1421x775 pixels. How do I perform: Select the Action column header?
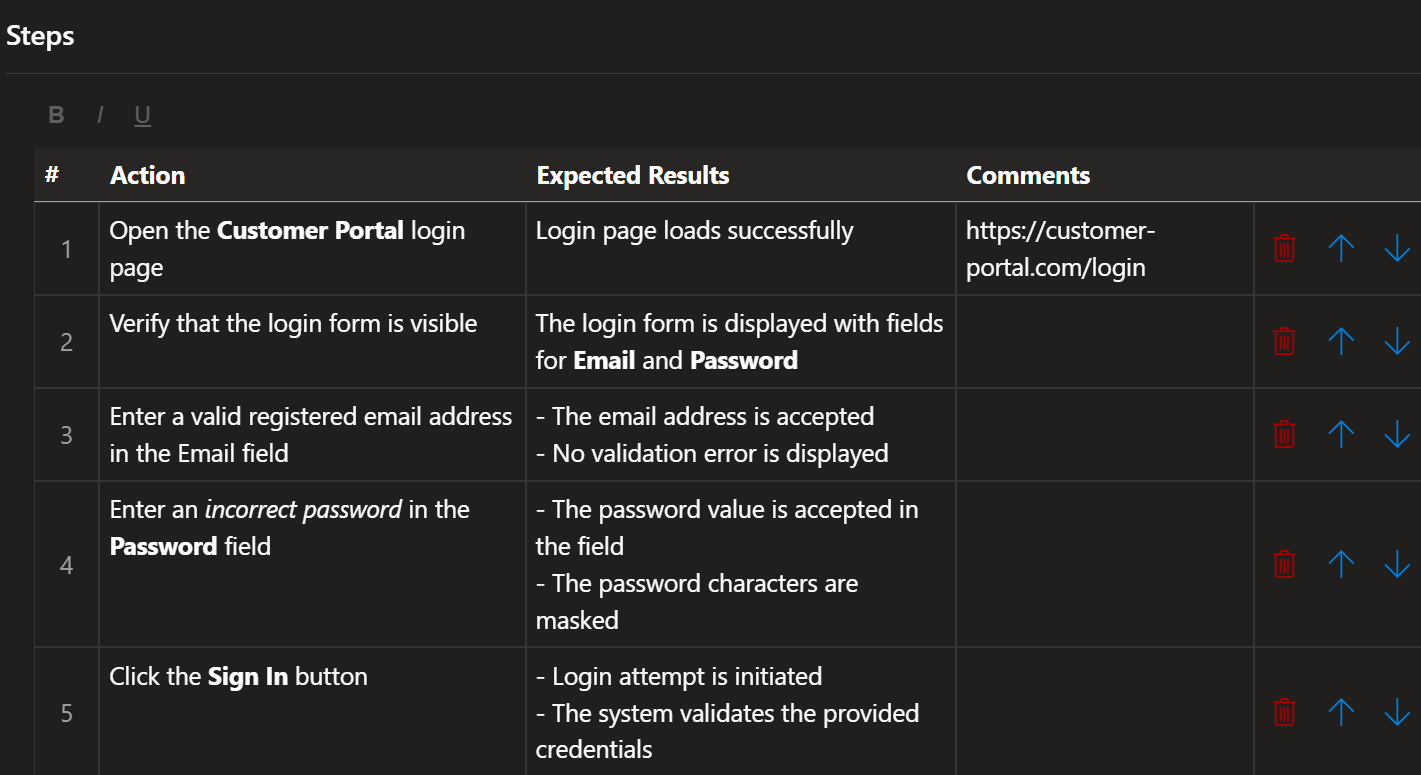point(147,176)
